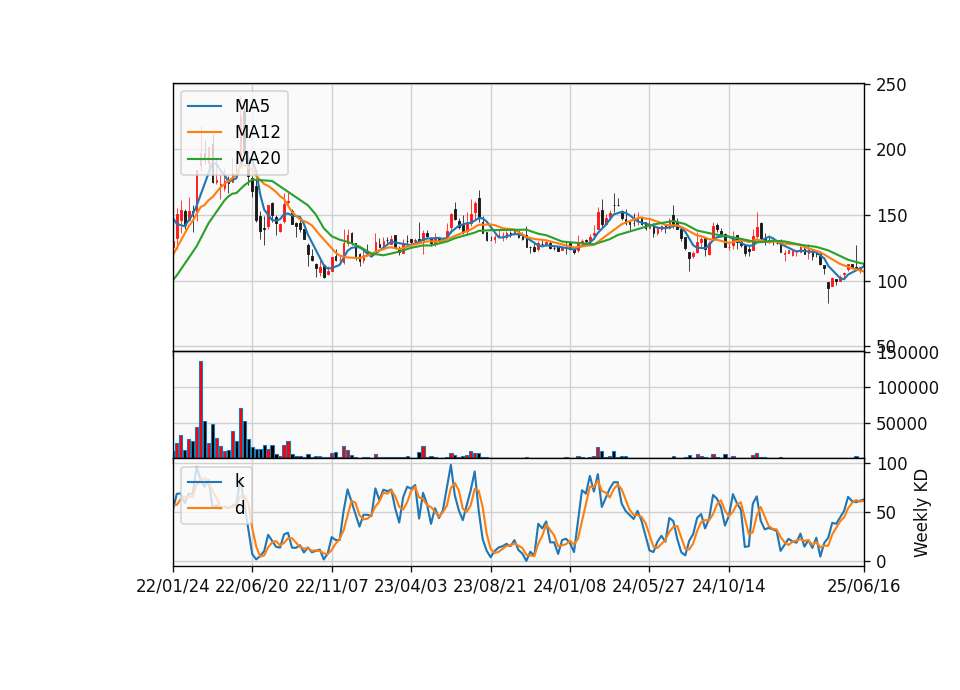Click the blue MA5 legend line sample
The width and height of the screenshot is (960, 690).
click(x=204, y=106)
